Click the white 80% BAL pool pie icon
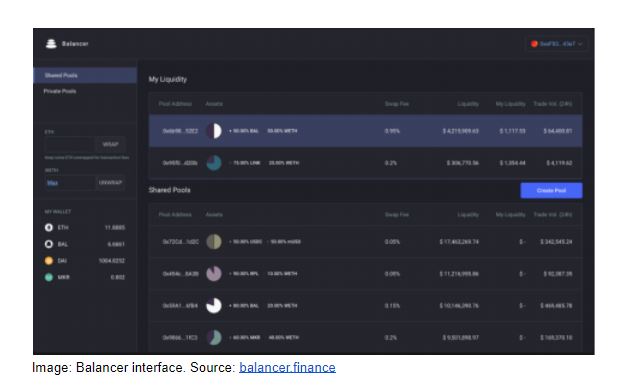This screenshot has height=385, width=617. (214, 305)
